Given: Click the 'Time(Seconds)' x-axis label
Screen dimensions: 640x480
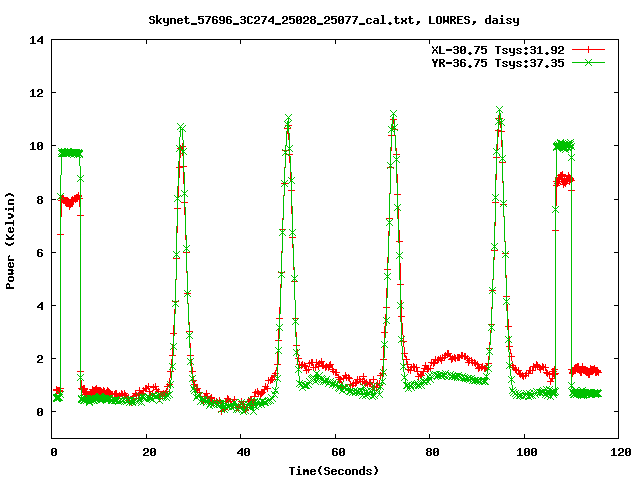Looking at the screenshot, I should [x=334, y=471].
